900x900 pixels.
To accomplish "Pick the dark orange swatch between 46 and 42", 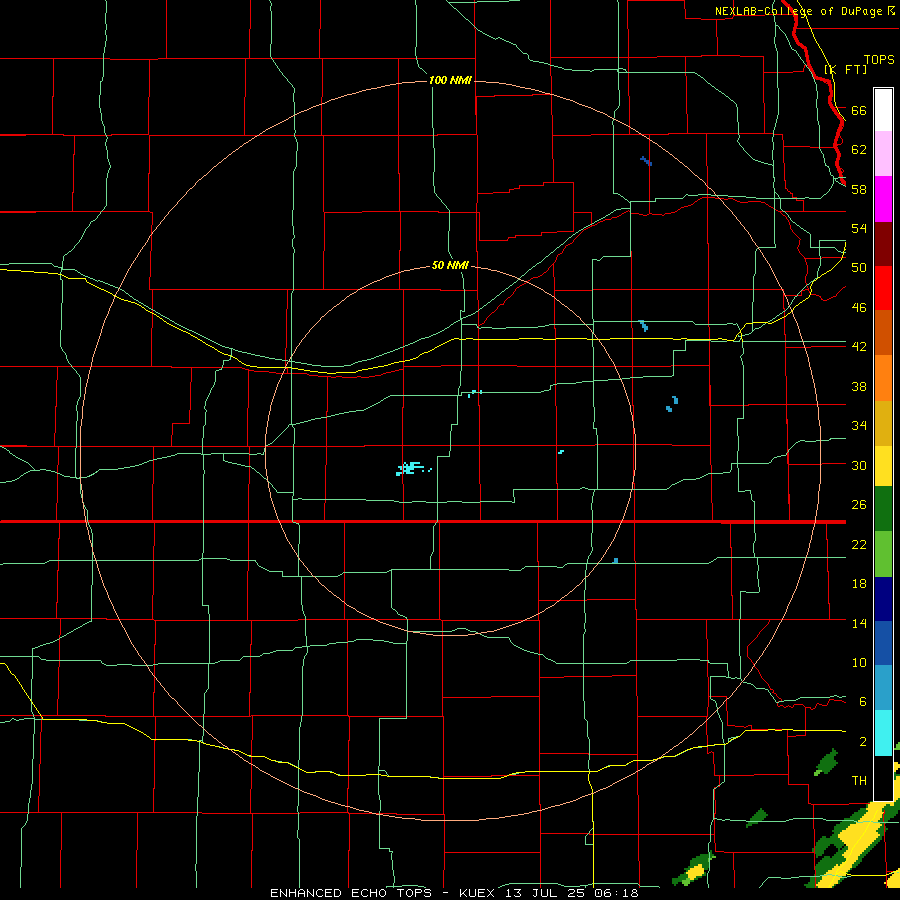I will pyautogui.click(x=883, y=333).
